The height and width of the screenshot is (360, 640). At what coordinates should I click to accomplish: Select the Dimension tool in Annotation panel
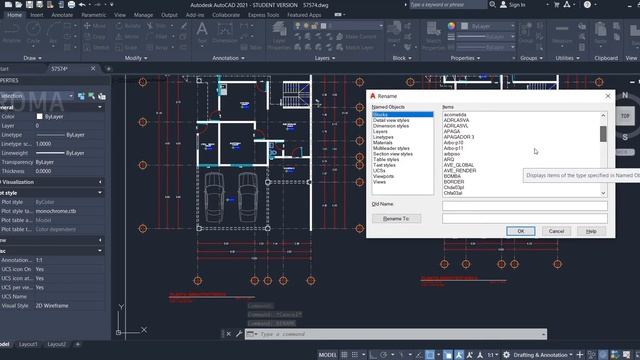[225, 33]
